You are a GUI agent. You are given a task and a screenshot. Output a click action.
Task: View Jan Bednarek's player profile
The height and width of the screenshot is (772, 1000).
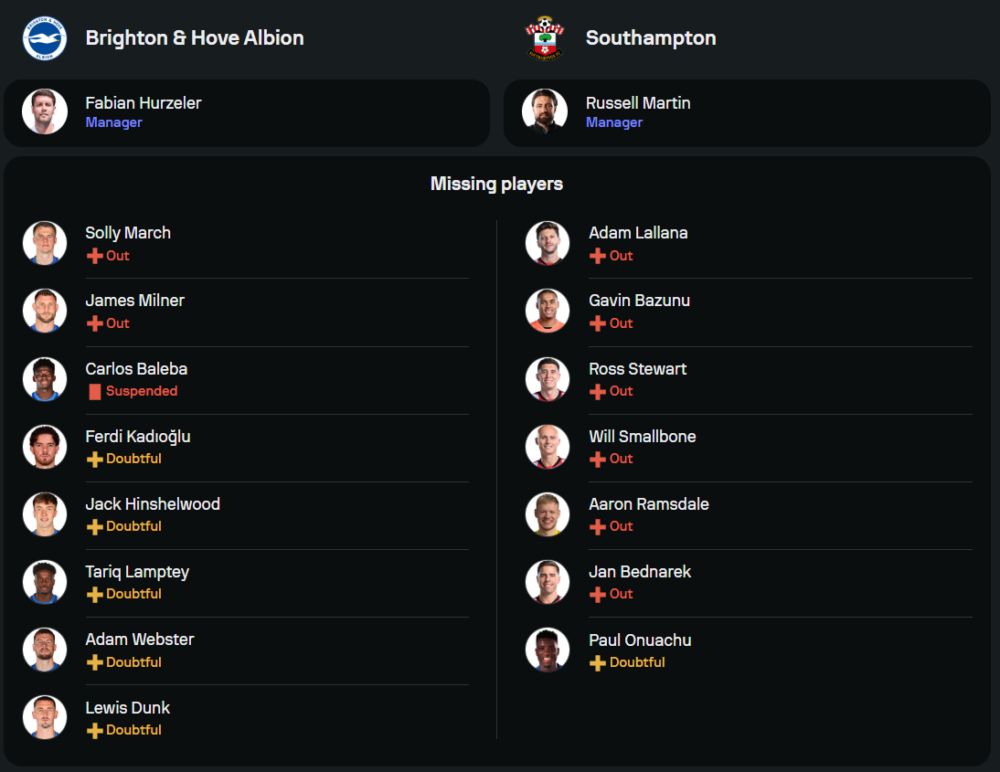[639, 572]
